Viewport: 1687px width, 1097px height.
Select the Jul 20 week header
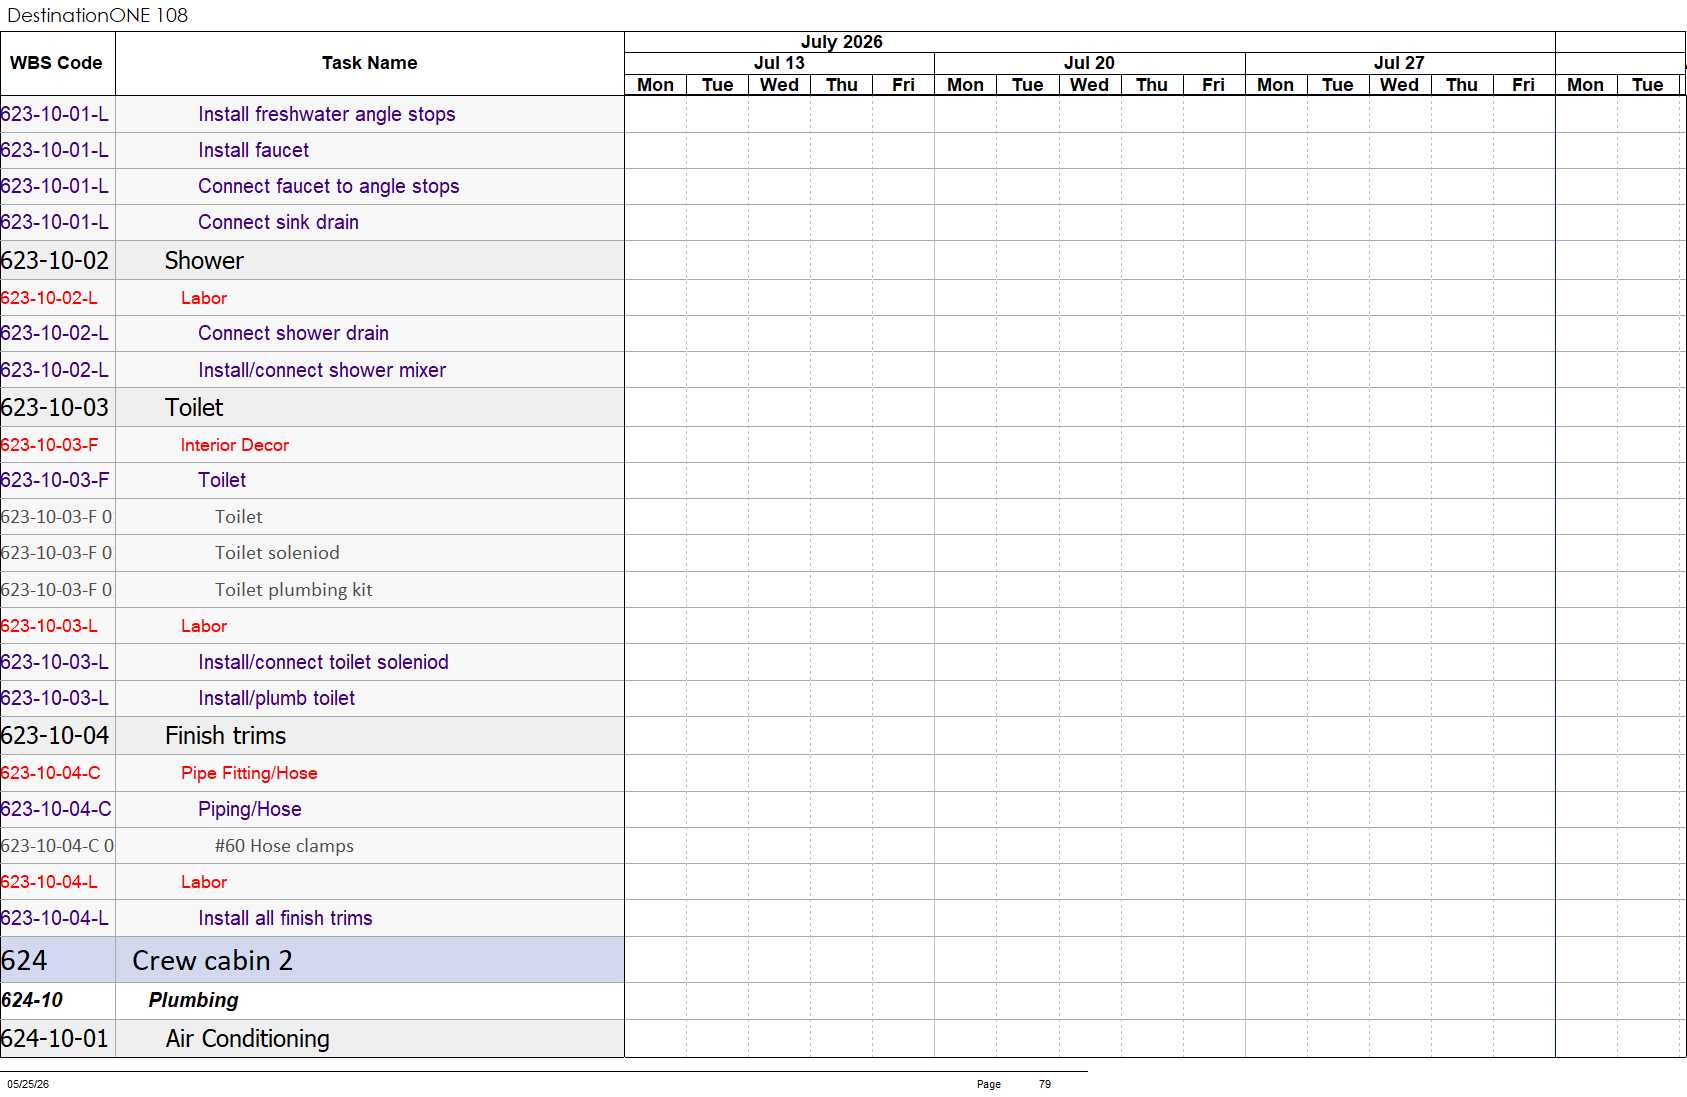(x=1089, y=63)
